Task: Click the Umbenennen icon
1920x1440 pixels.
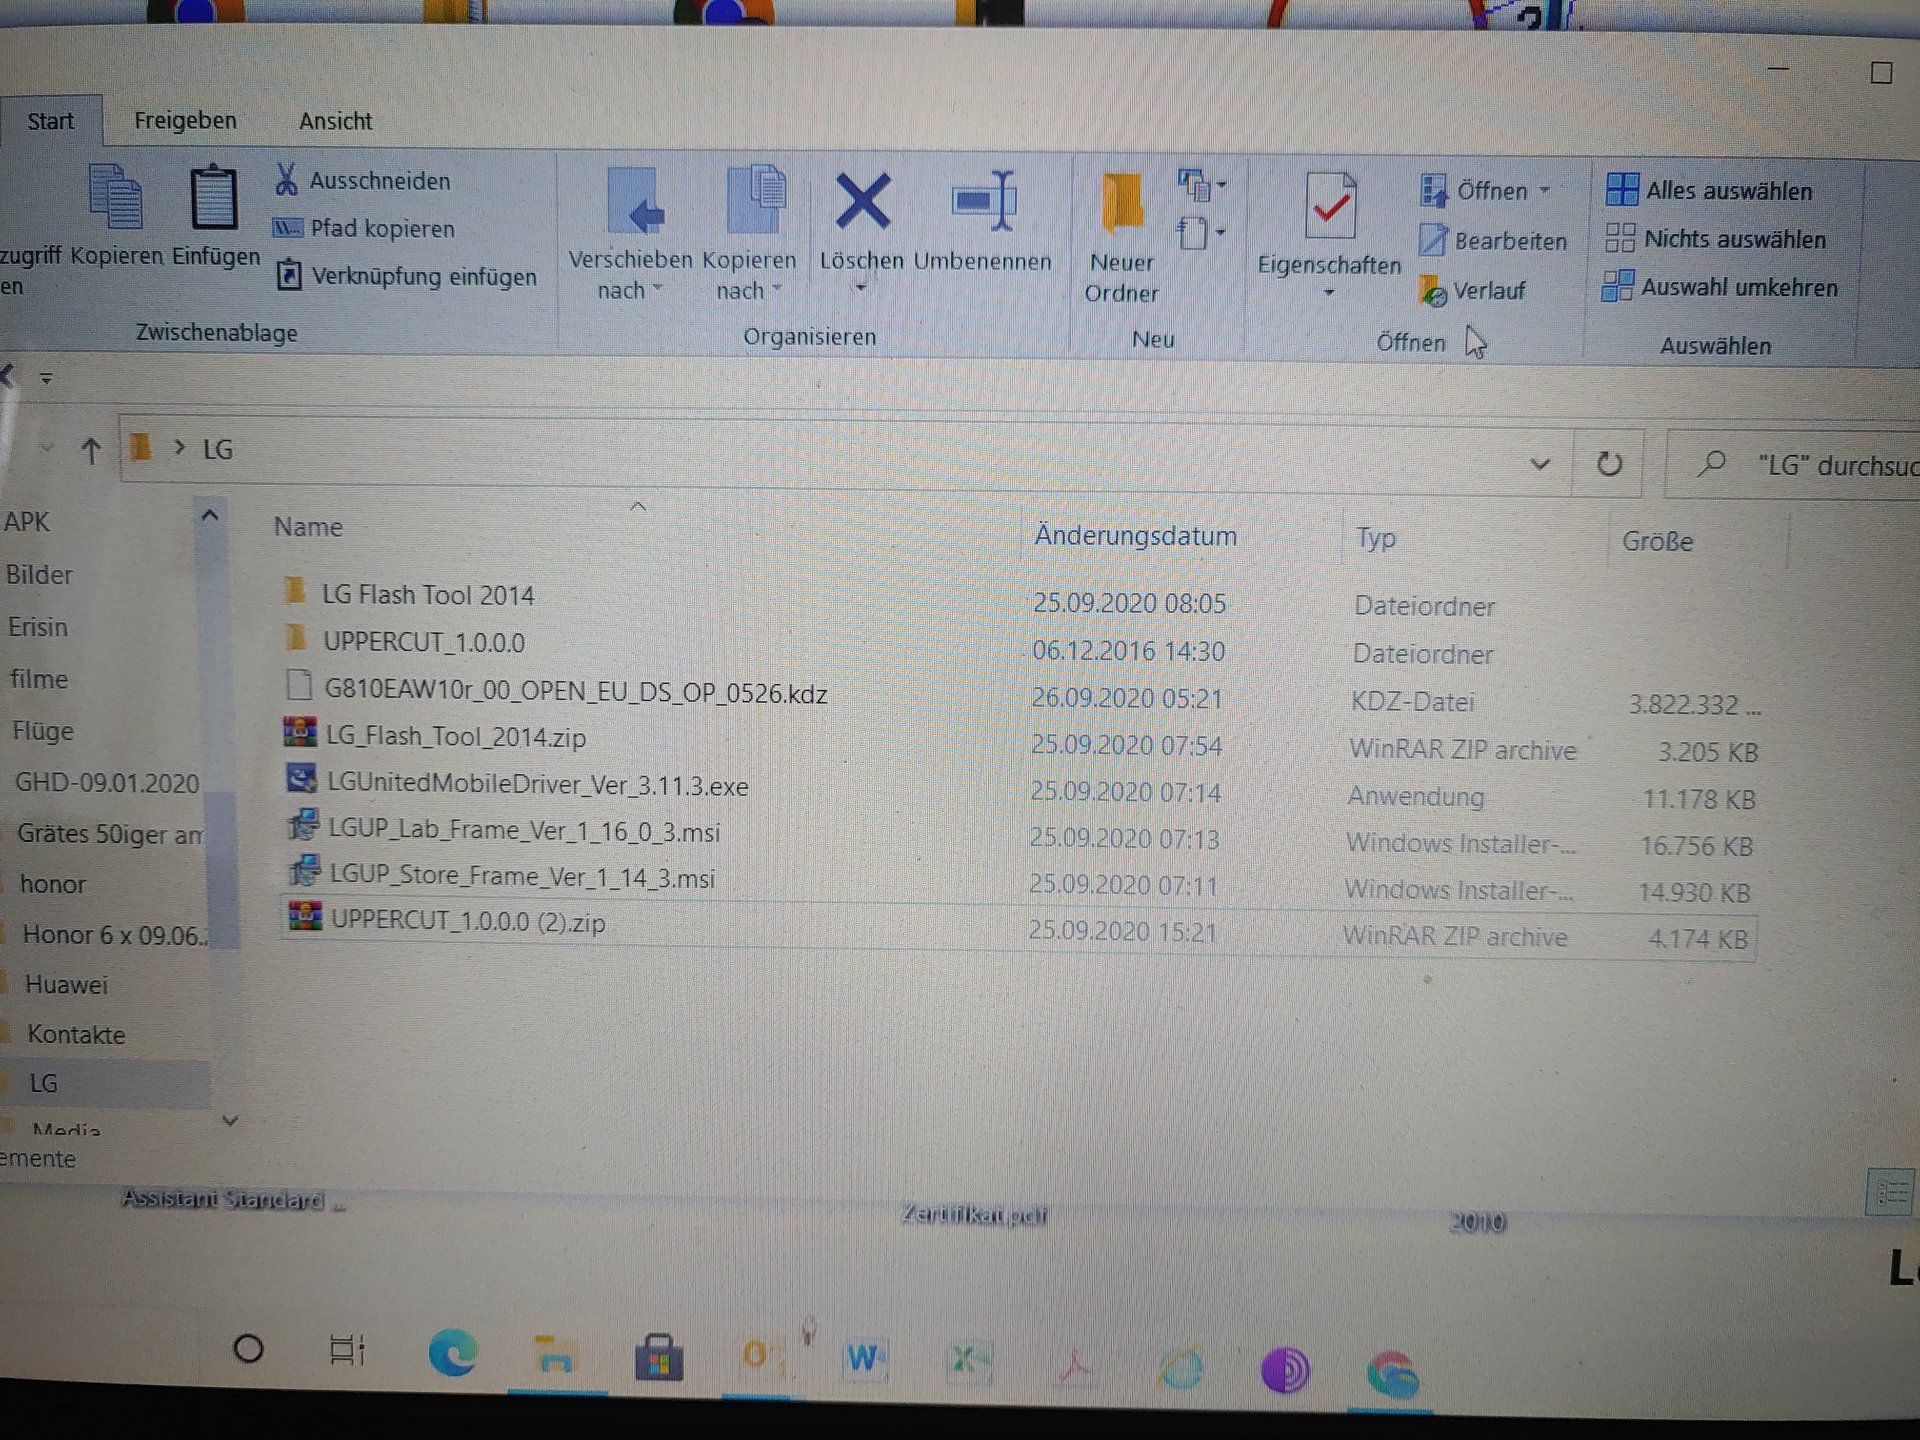Action: tap(983, 202)
